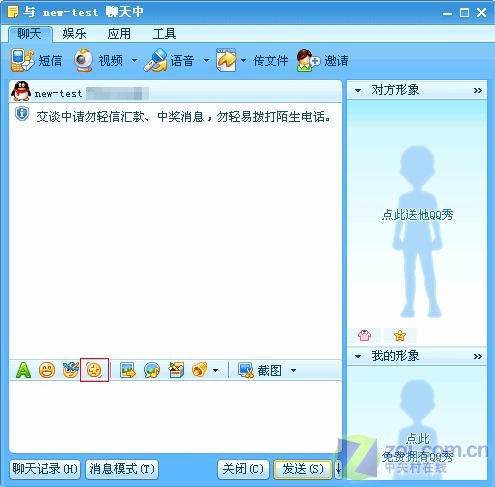The image size is (495, 487).
Task: Open the 视频 dropdown arrow
Action: click(134, 61)
